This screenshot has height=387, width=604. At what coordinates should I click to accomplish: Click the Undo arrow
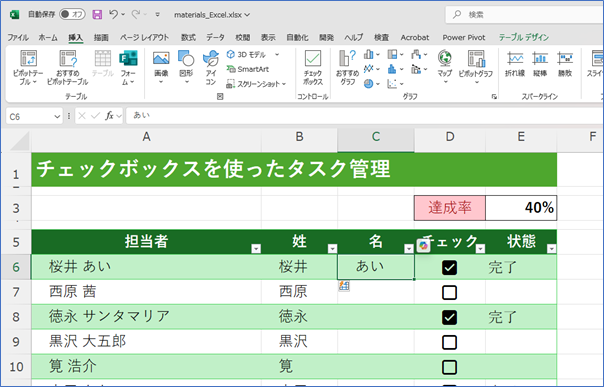(x=113, y=14)
